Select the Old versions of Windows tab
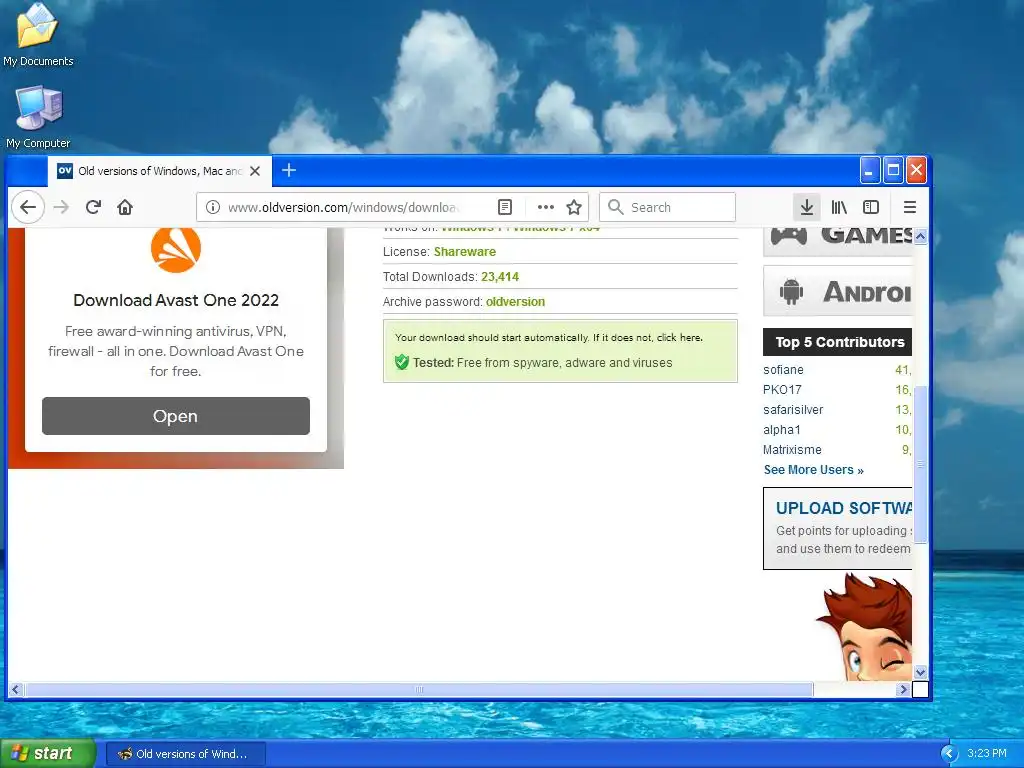The image size is (1024, 768). (159, 171)
